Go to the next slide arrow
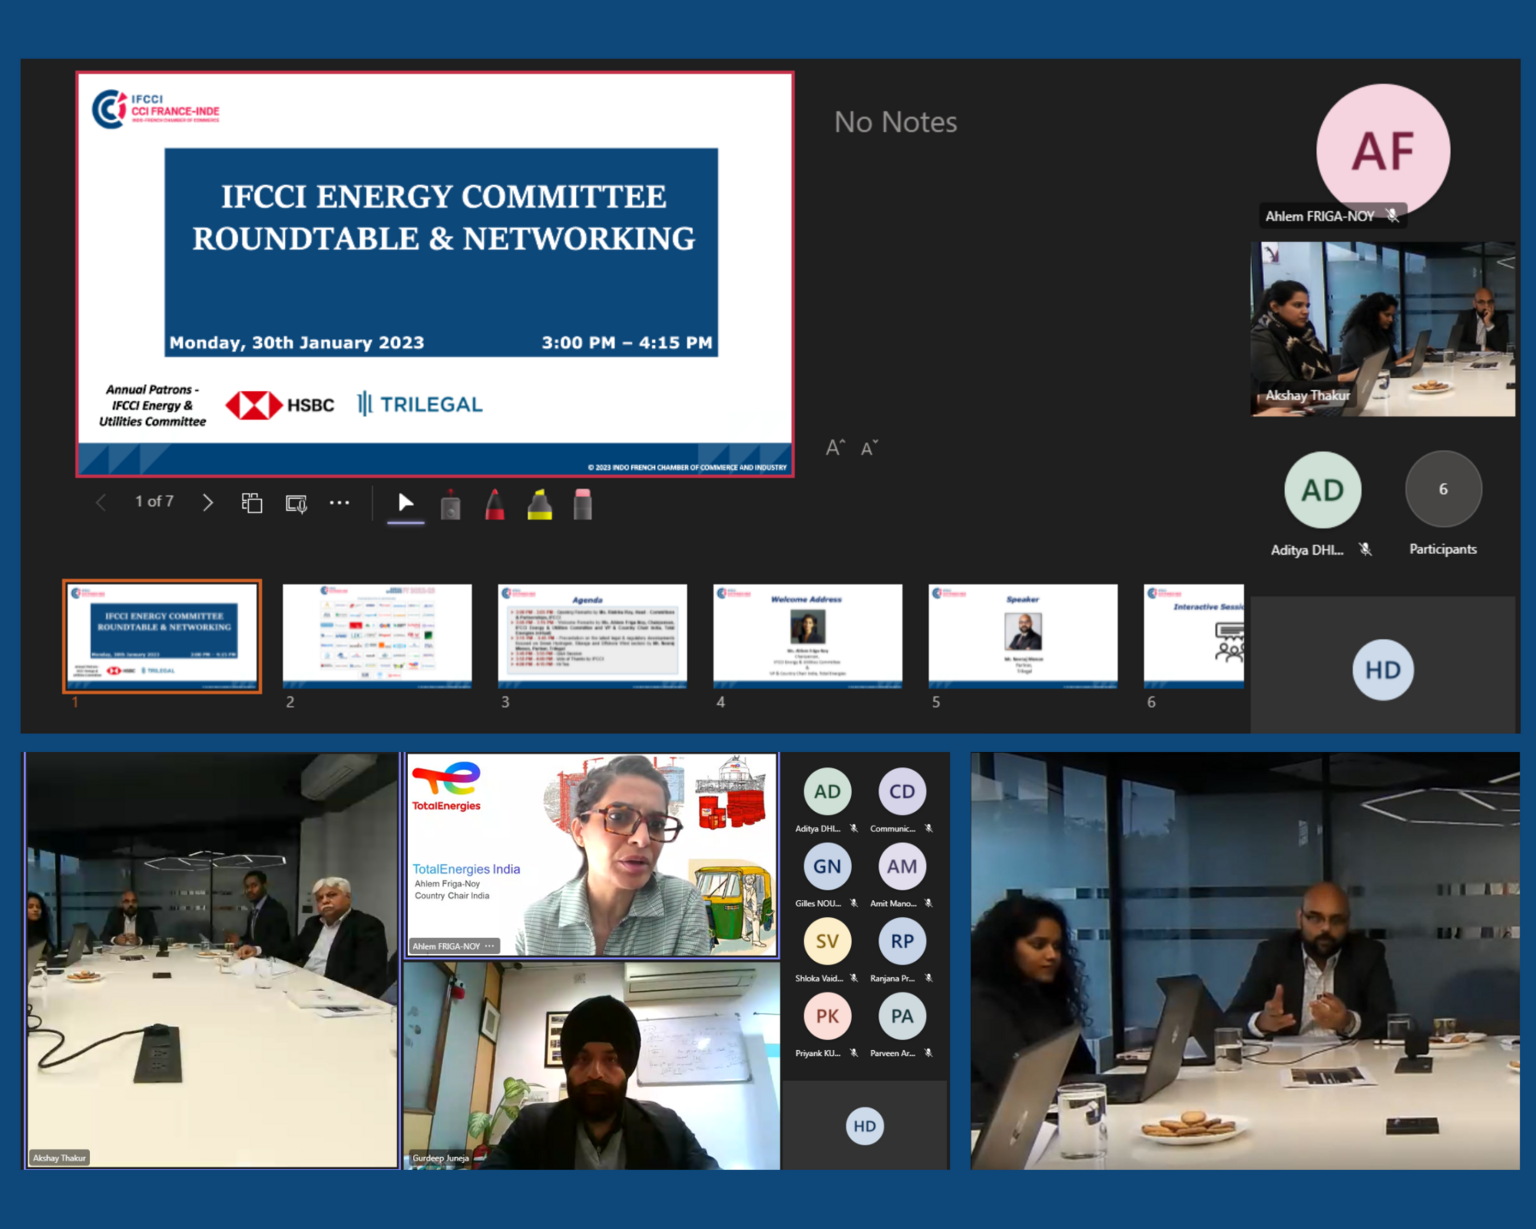Viewport: 1536px width, 1229px height. coord(207,502)
